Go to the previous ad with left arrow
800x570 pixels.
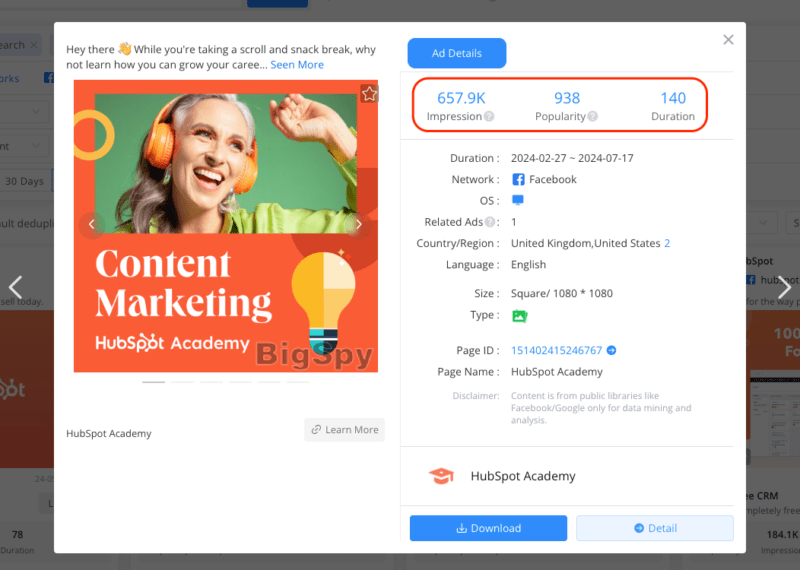point(15,287)
